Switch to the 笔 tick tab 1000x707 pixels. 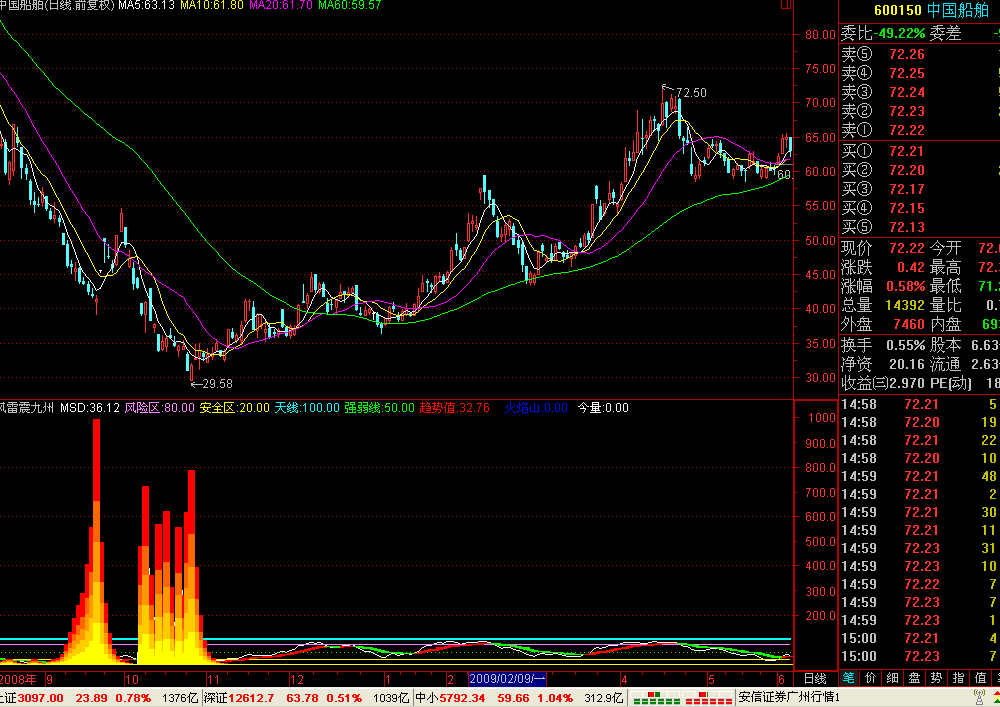point(849,678)
